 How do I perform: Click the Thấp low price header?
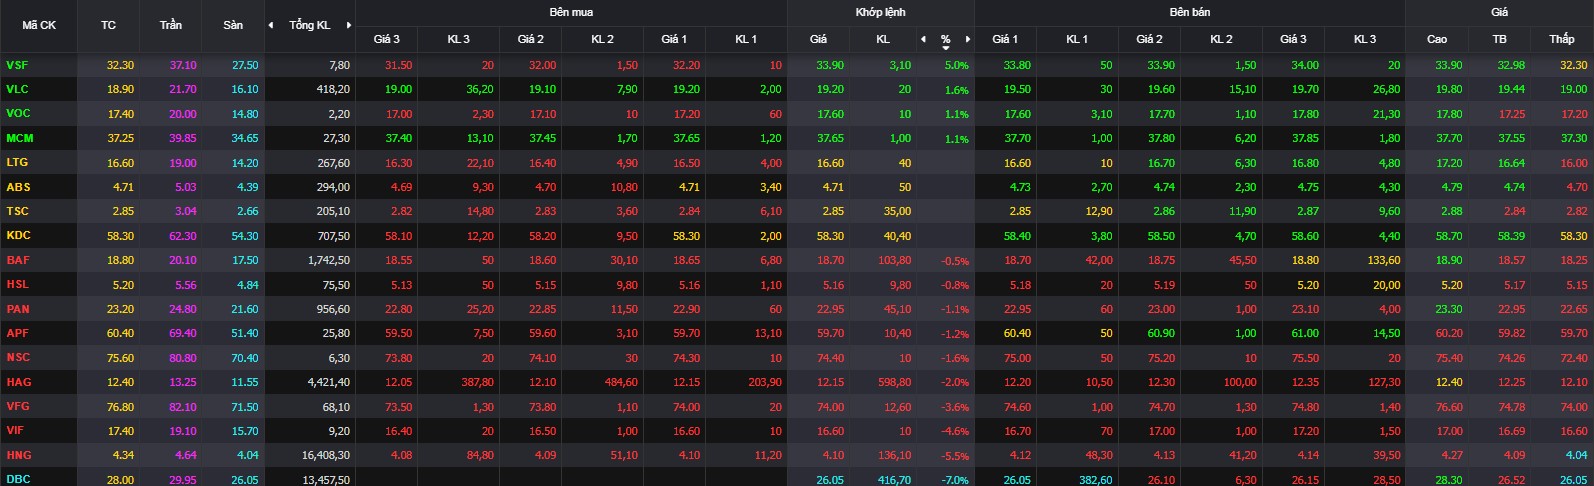(1562, 39)
